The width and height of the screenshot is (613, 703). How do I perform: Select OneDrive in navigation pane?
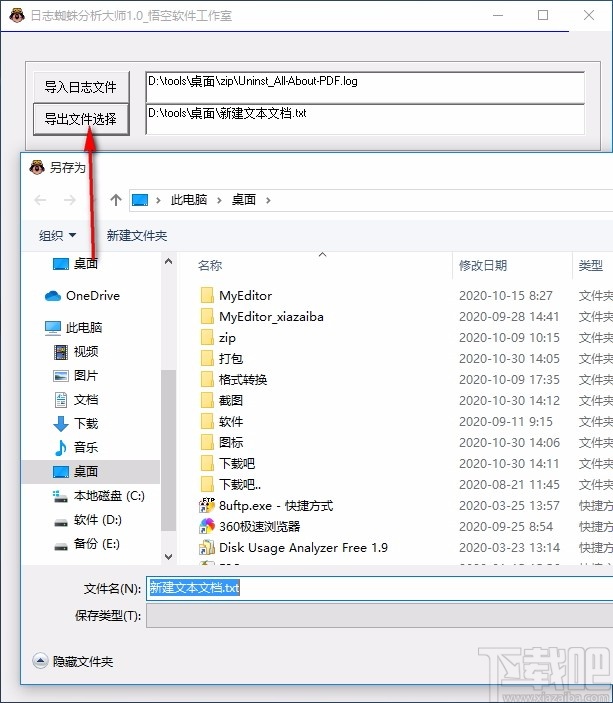tap(93, 296)
